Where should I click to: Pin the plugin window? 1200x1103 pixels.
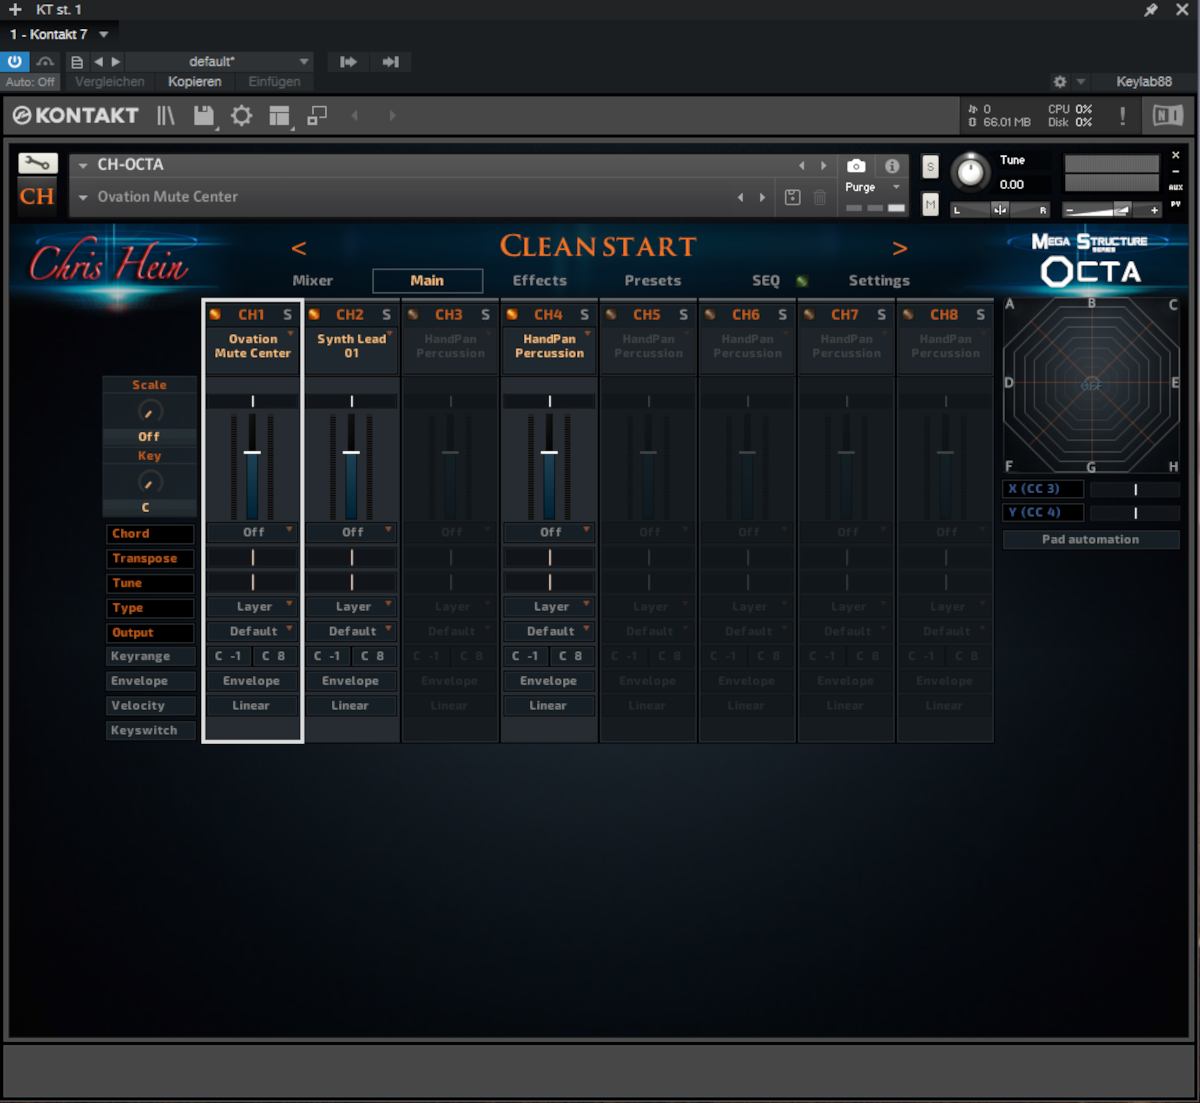pos(1151,9)
